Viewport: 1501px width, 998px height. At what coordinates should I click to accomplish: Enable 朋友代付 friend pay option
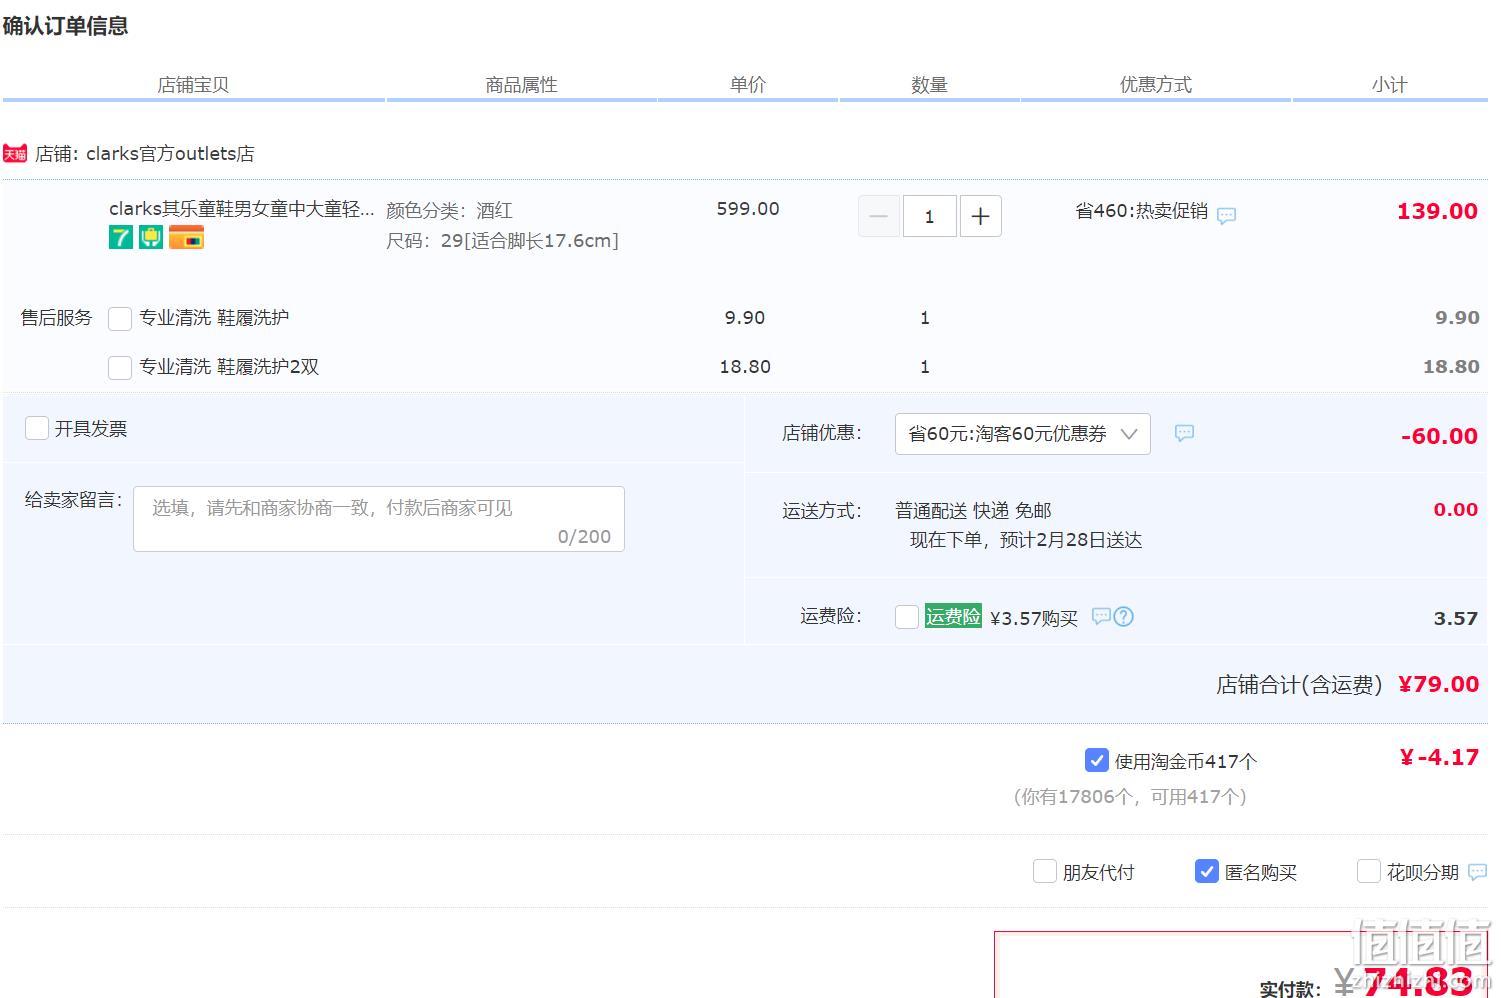click(x=1045, y=872)
